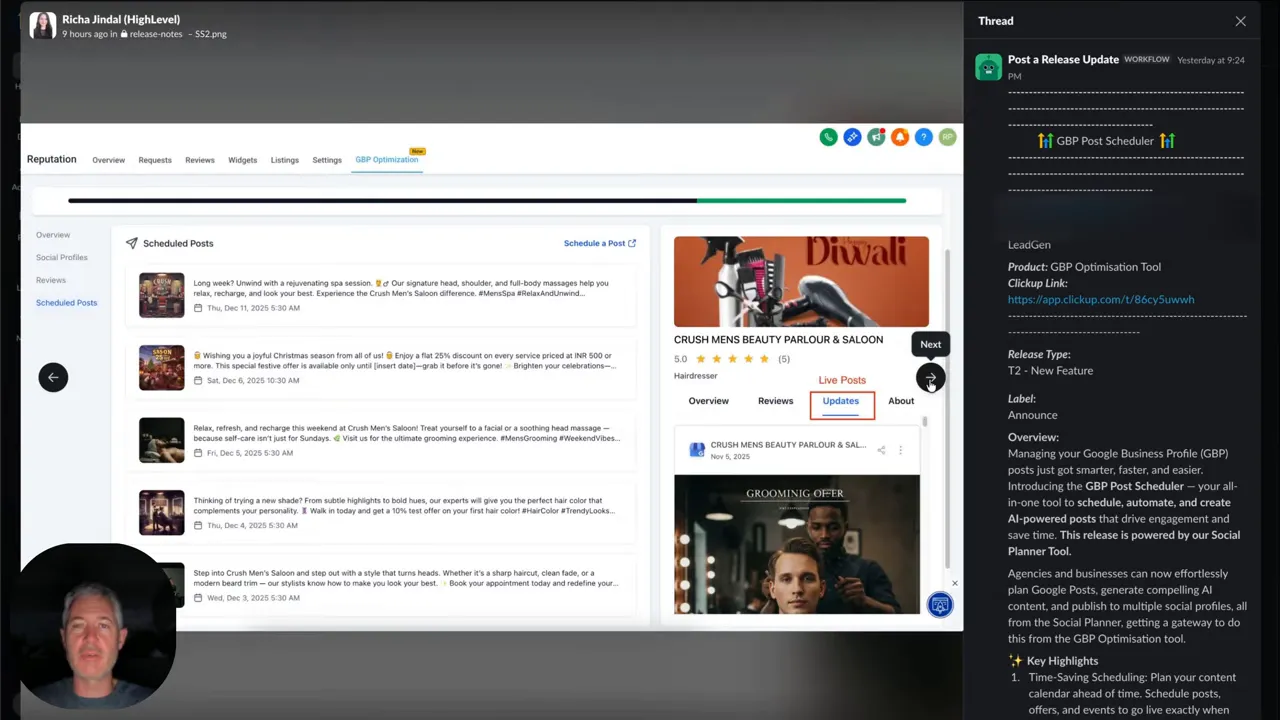Go to the previous image with the left arrow

(53, 377)
